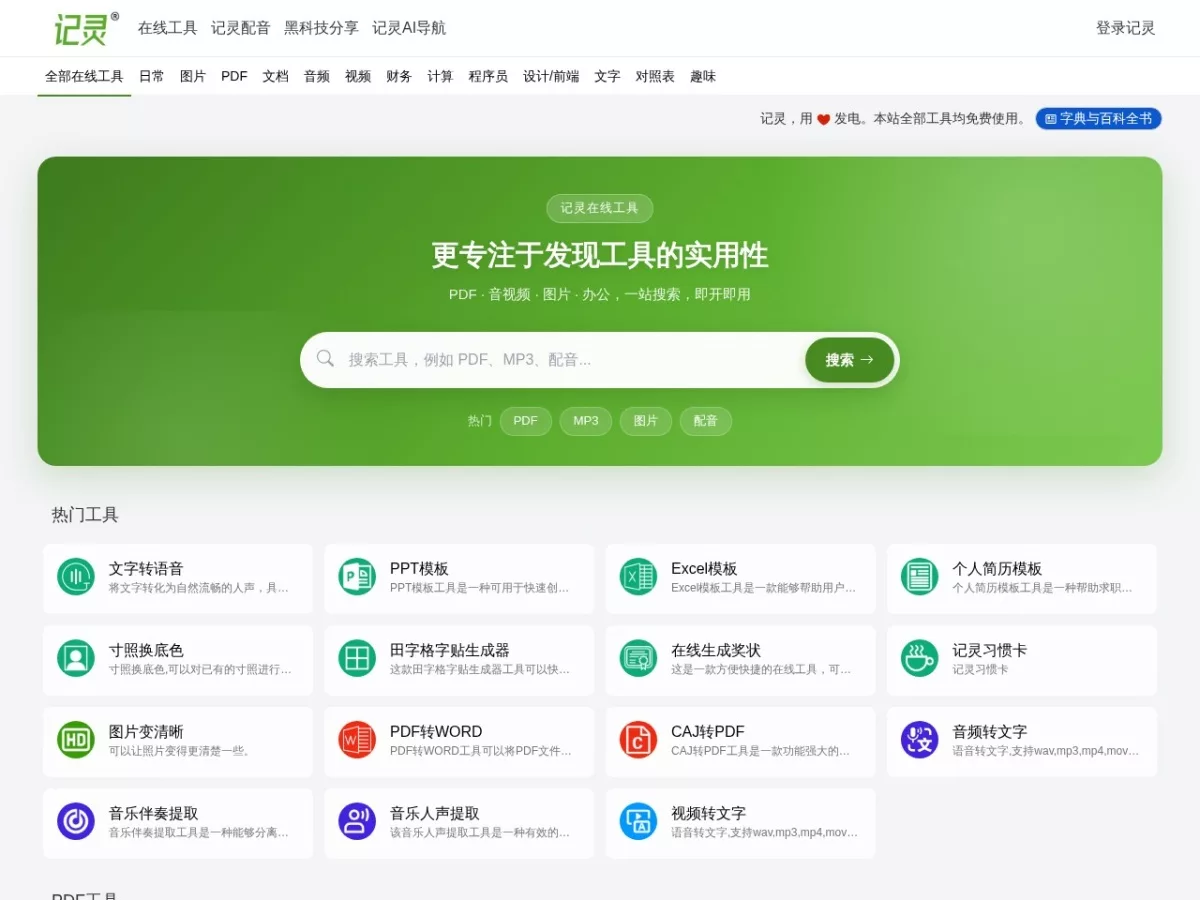Open the 文字转语音 tool icon
Viewport: 1200px width, 900px height.
[x=76, y=577]
